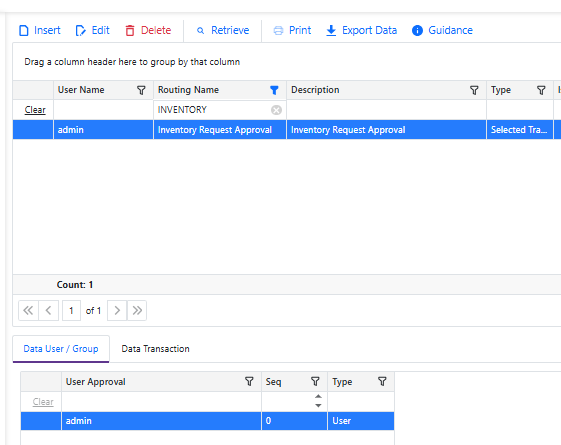Open filter for lower grid Type column
This screenshot has height=445, width=561.
(382, 381)
